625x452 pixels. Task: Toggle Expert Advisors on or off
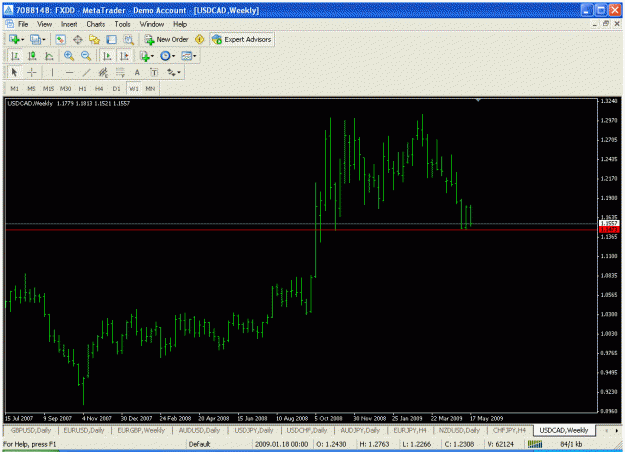tap(242, 39)
